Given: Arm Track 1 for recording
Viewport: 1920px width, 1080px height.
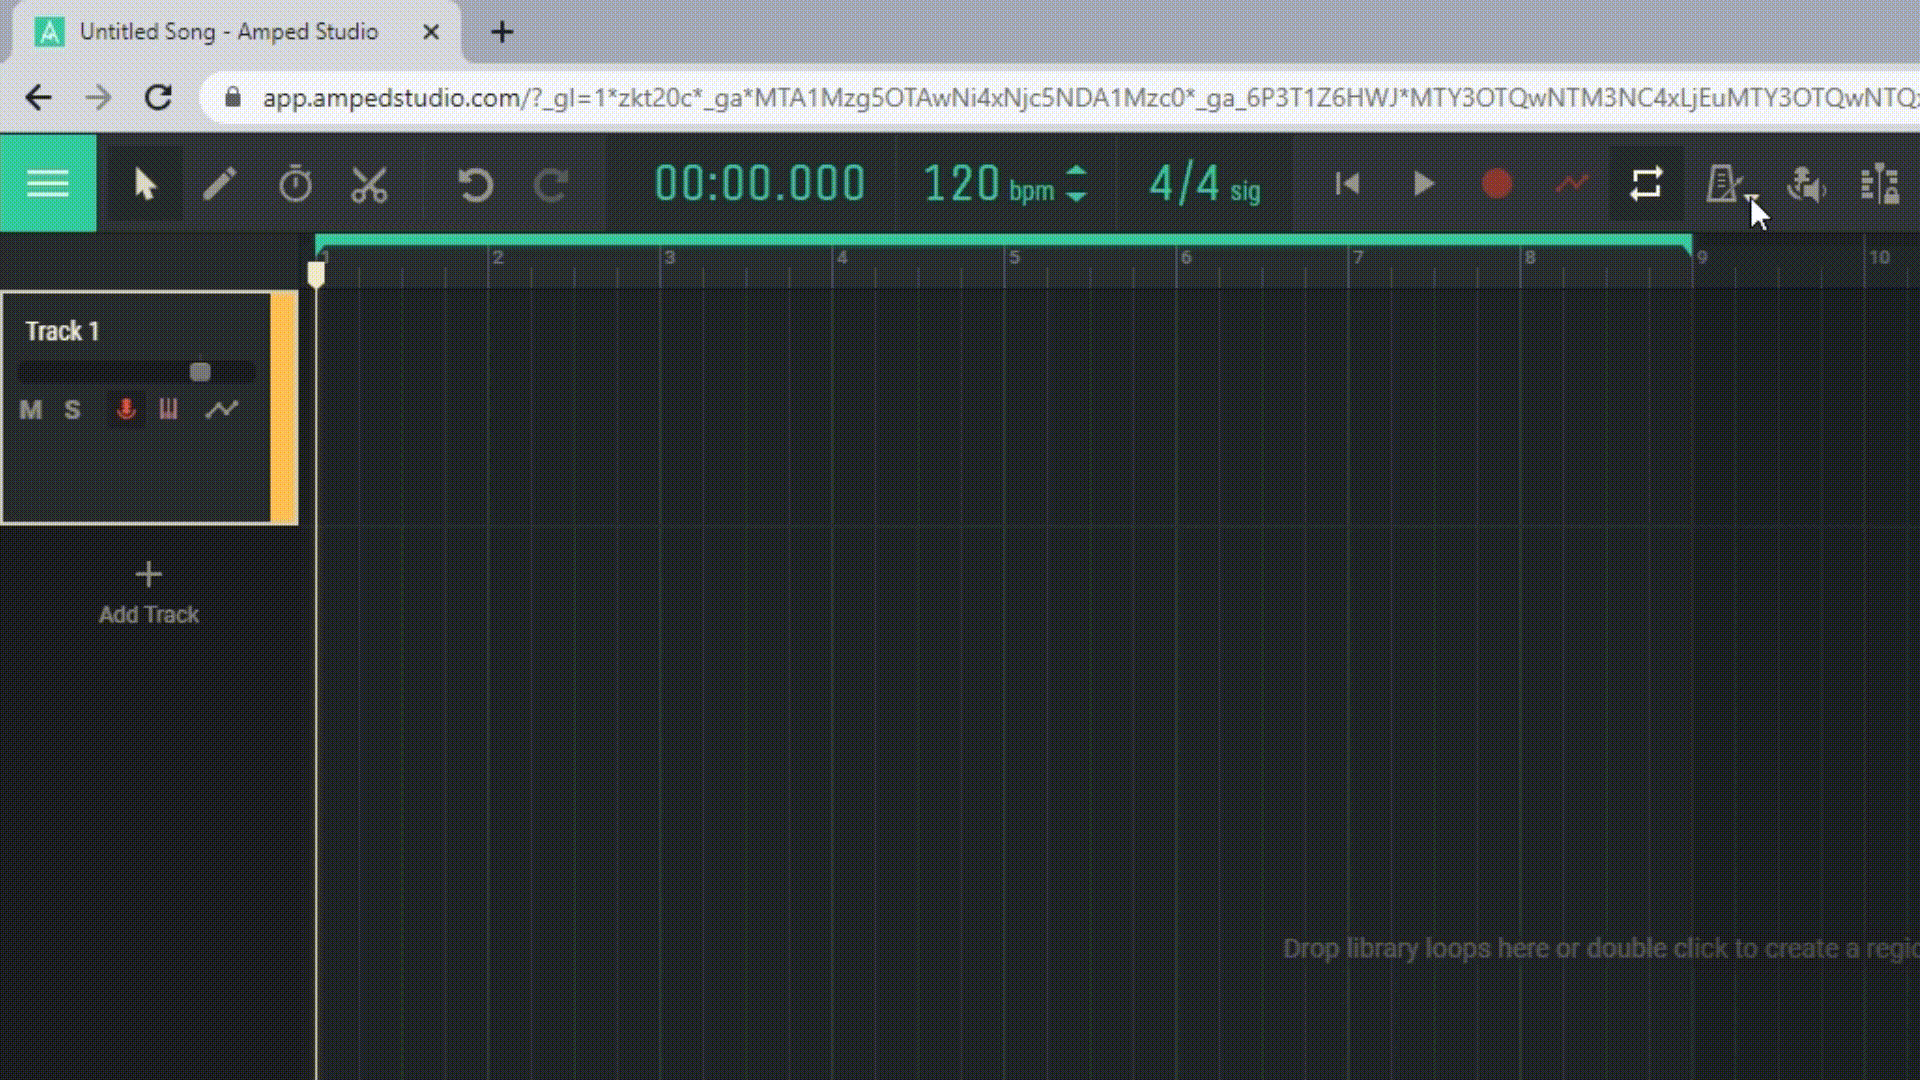Looking at the screenshot, I should click(126, 410).
